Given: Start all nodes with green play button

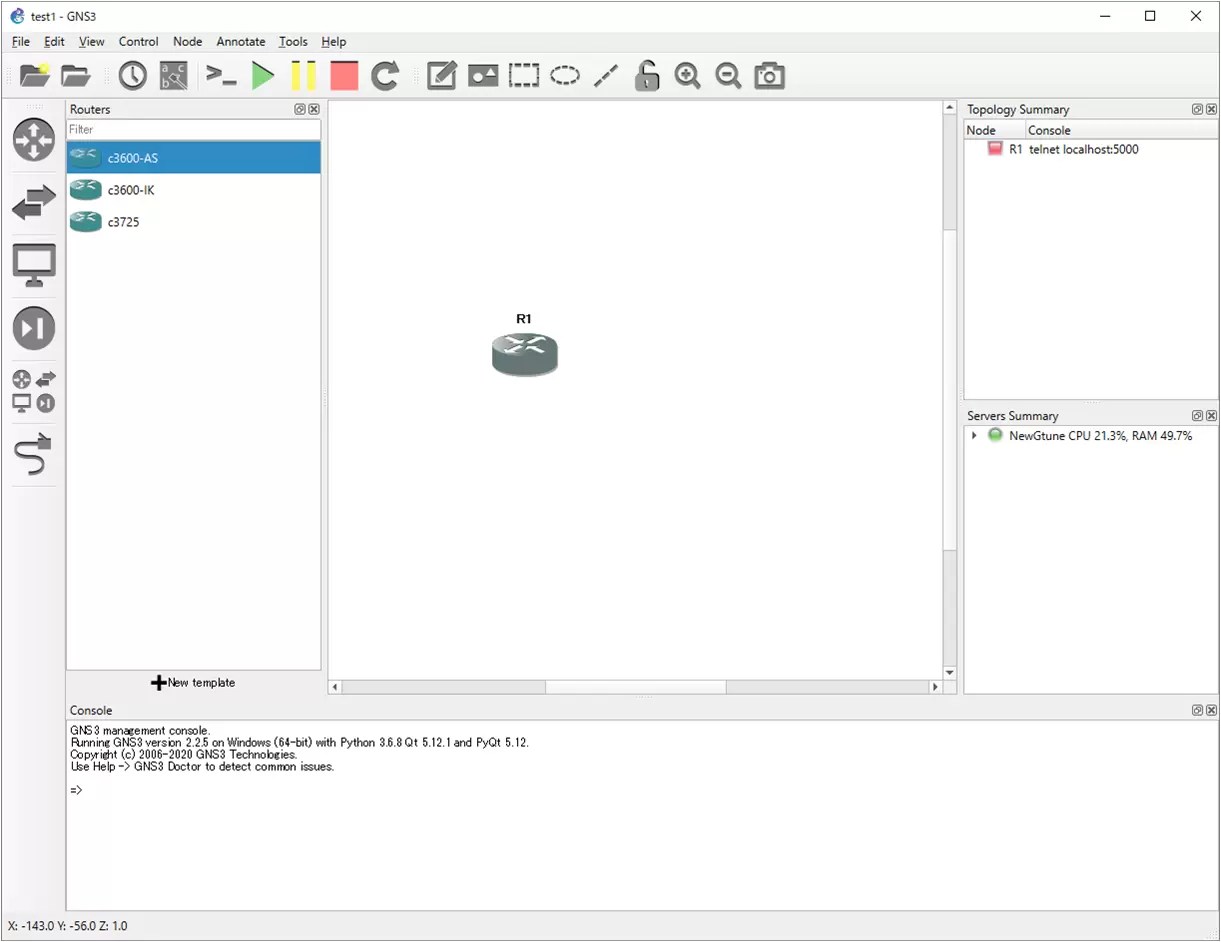Looking at the screenshot, I should coord(263,75).
